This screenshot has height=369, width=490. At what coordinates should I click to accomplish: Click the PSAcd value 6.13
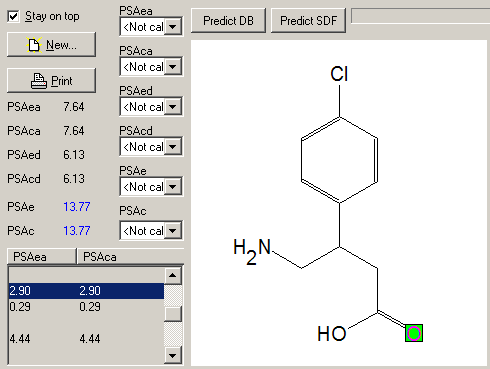point(74,179)
